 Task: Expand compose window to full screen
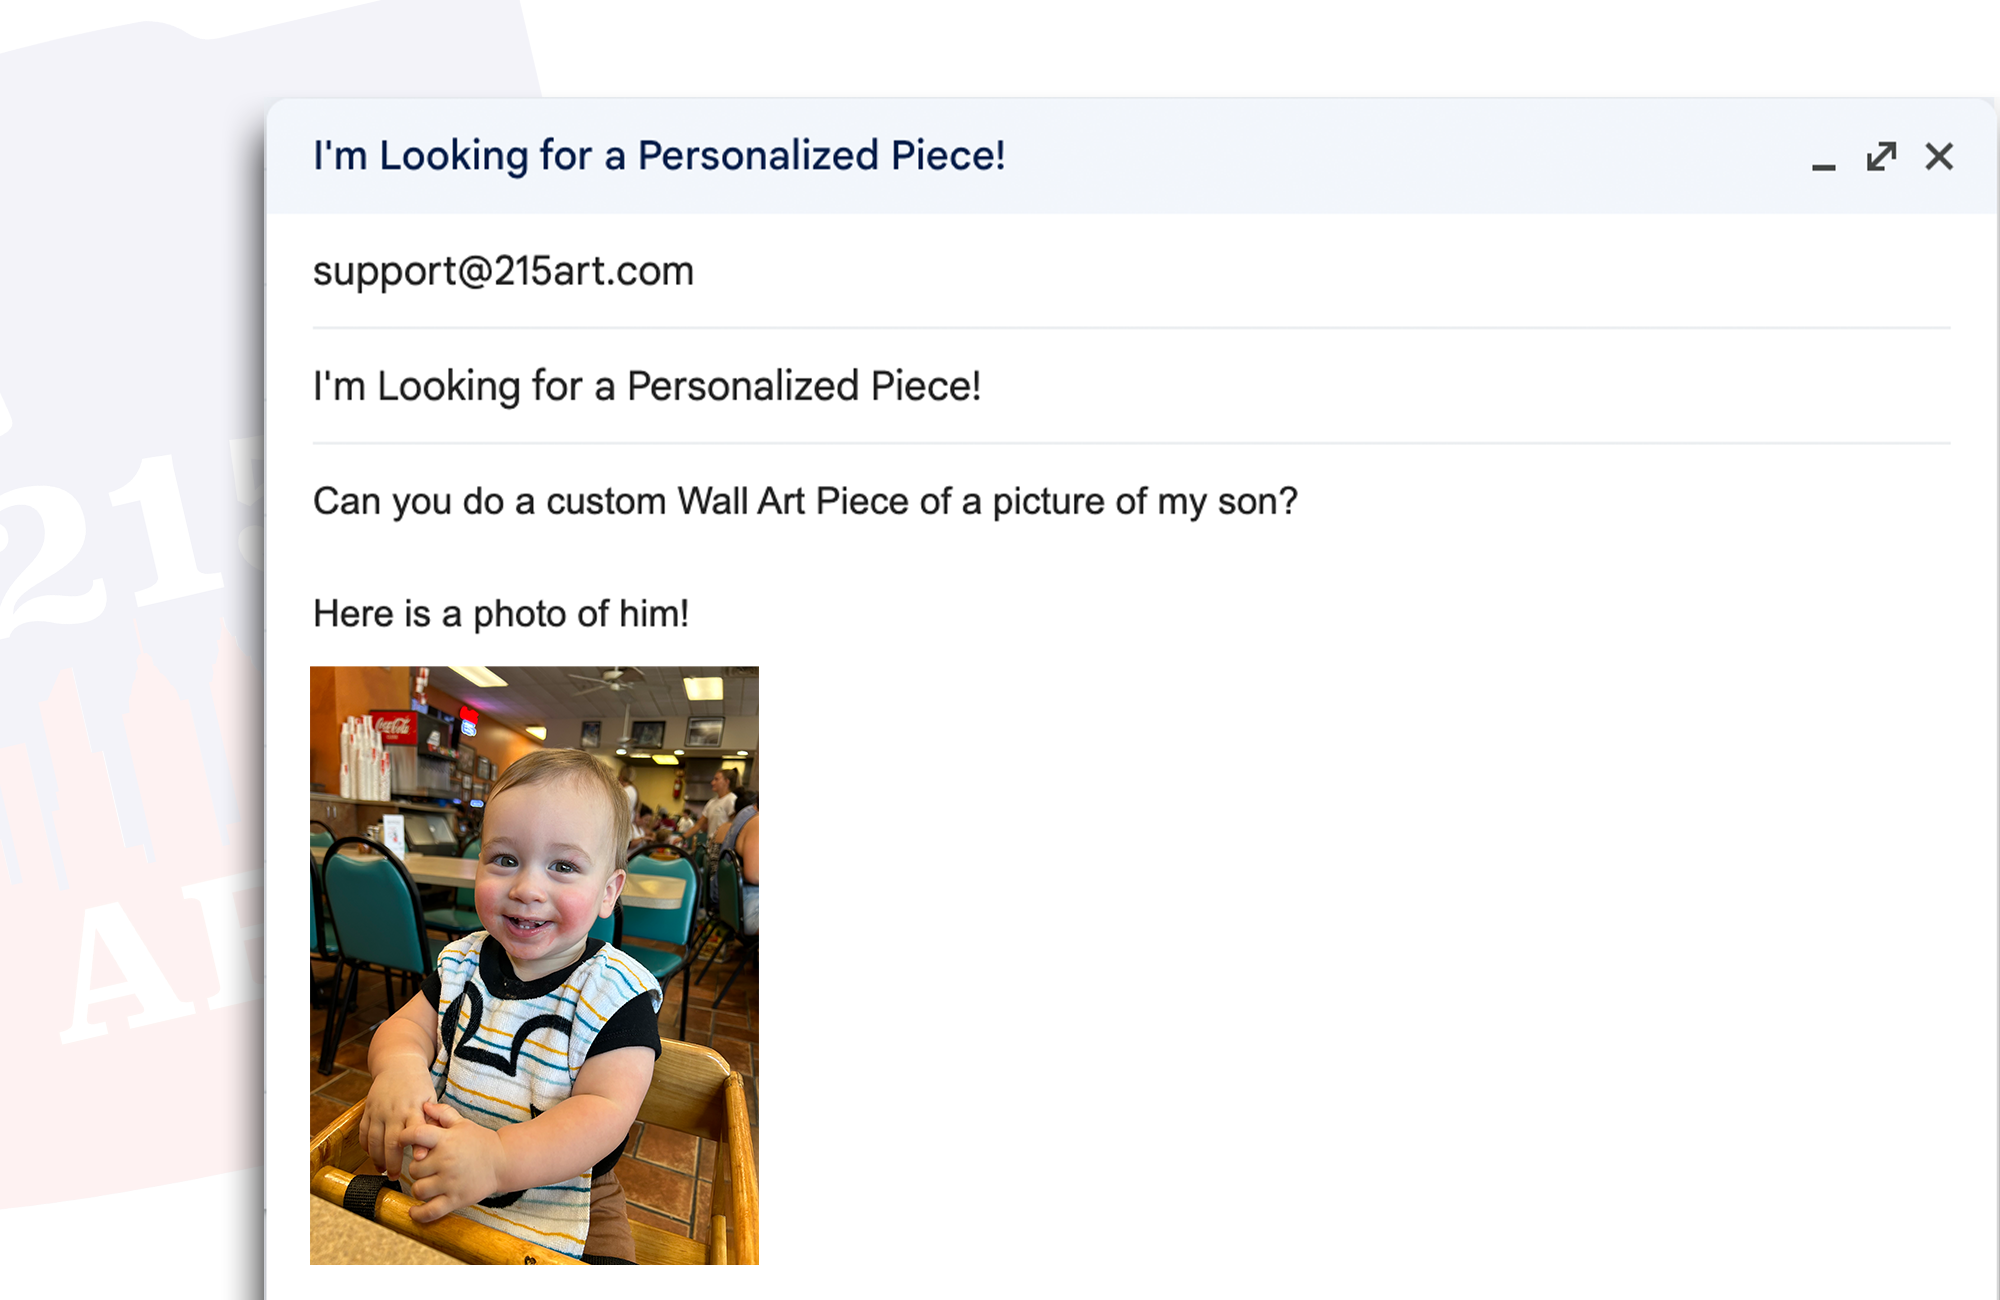click(x=1881, y=156)
